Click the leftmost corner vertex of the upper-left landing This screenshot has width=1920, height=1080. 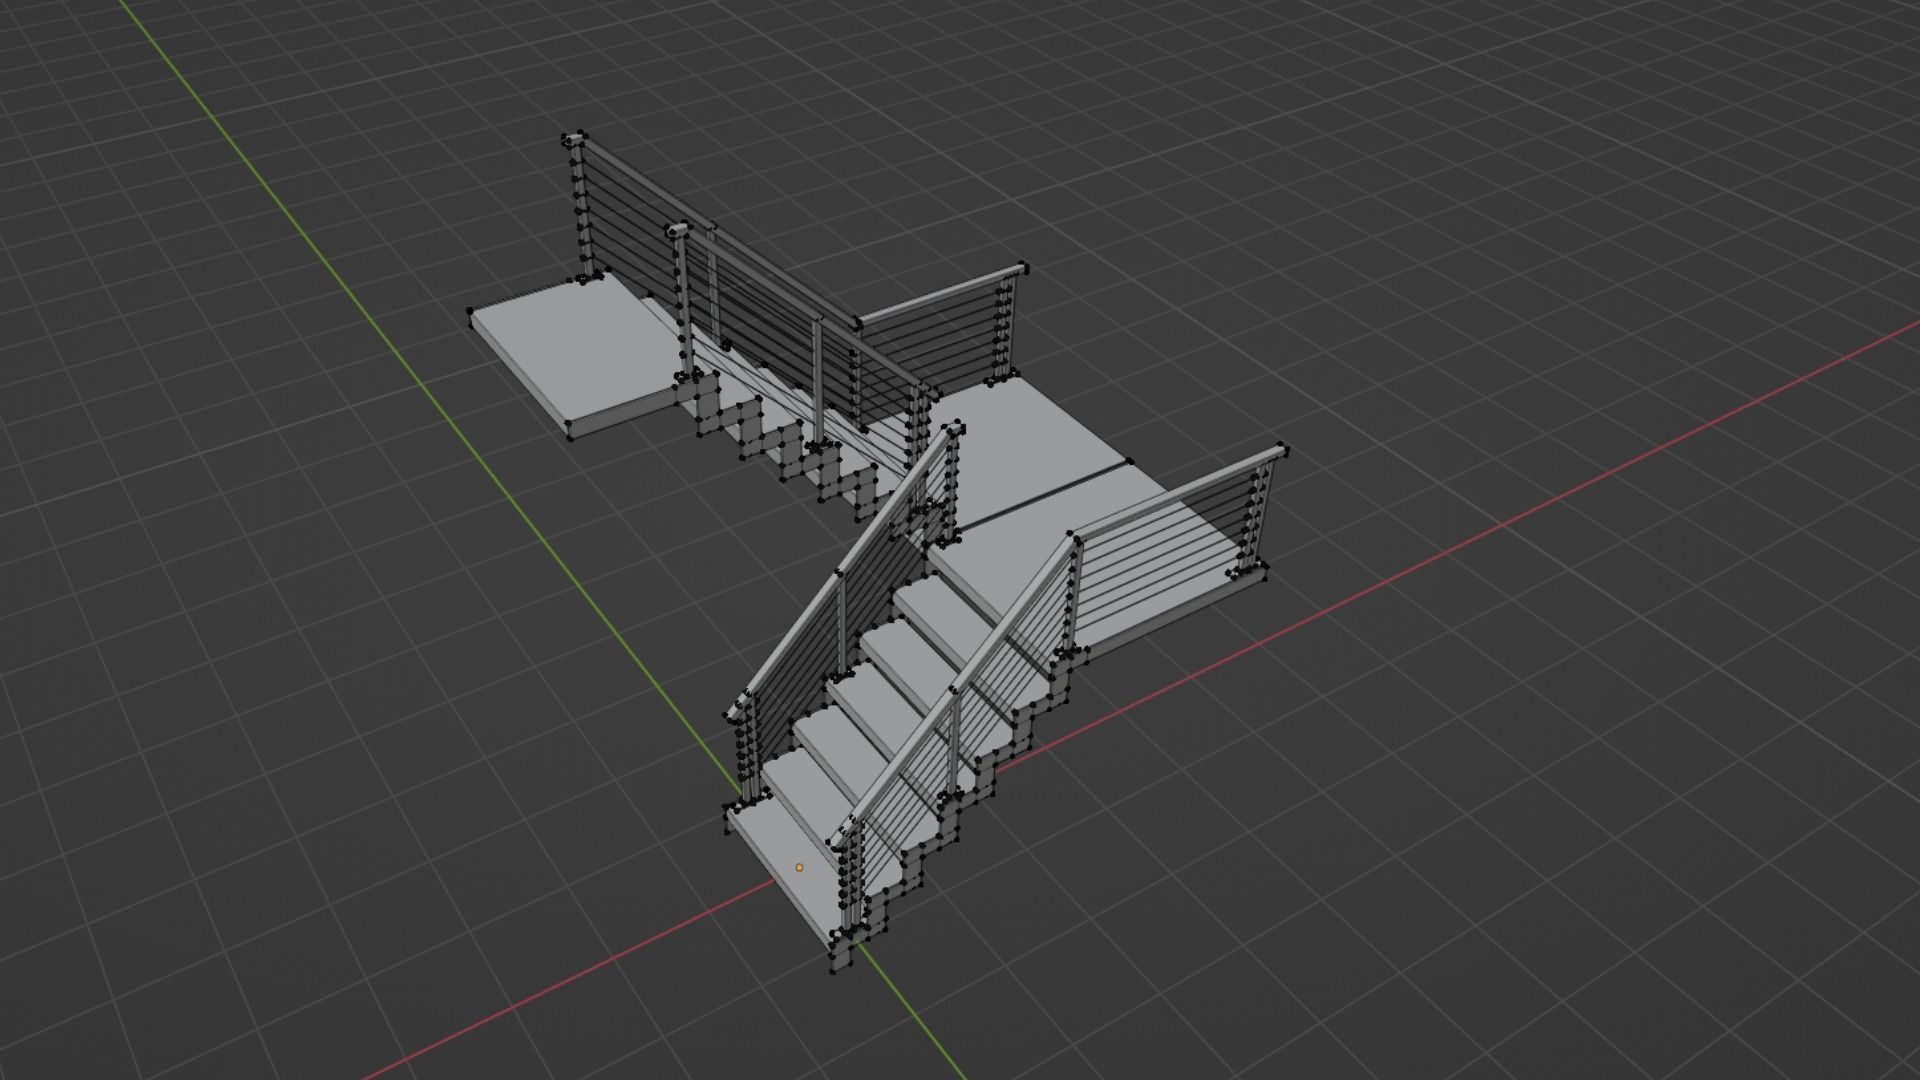point(470,311)
